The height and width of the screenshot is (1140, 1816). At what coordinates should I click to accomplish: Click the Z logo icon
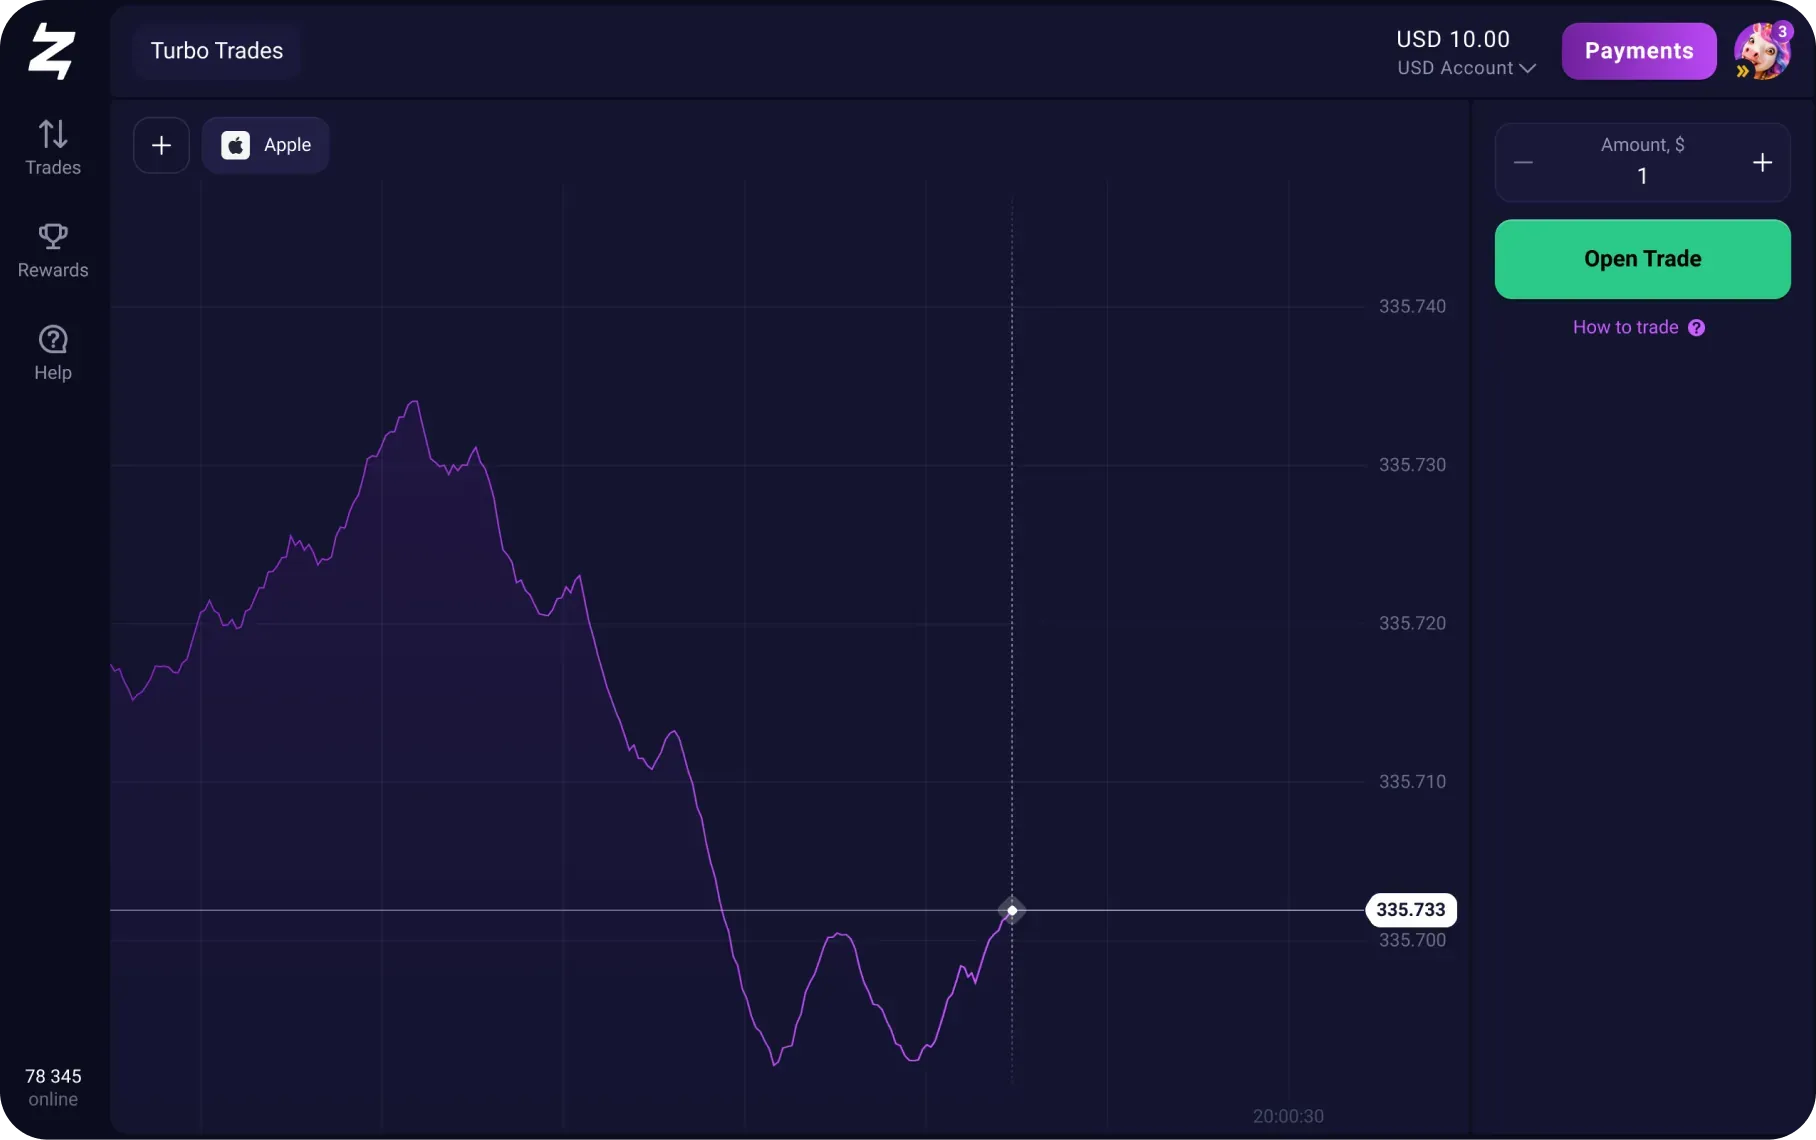point(51,51)
